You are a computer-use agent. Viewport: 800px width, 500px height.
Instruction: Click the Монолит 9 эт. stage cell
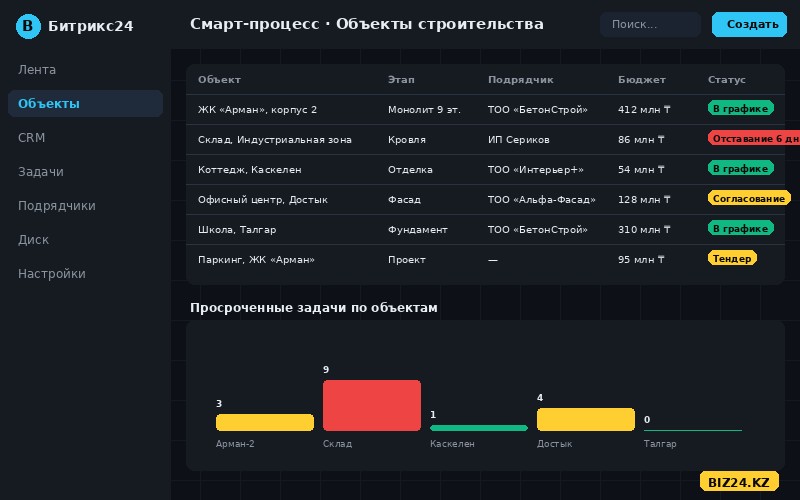pos(424,110)
